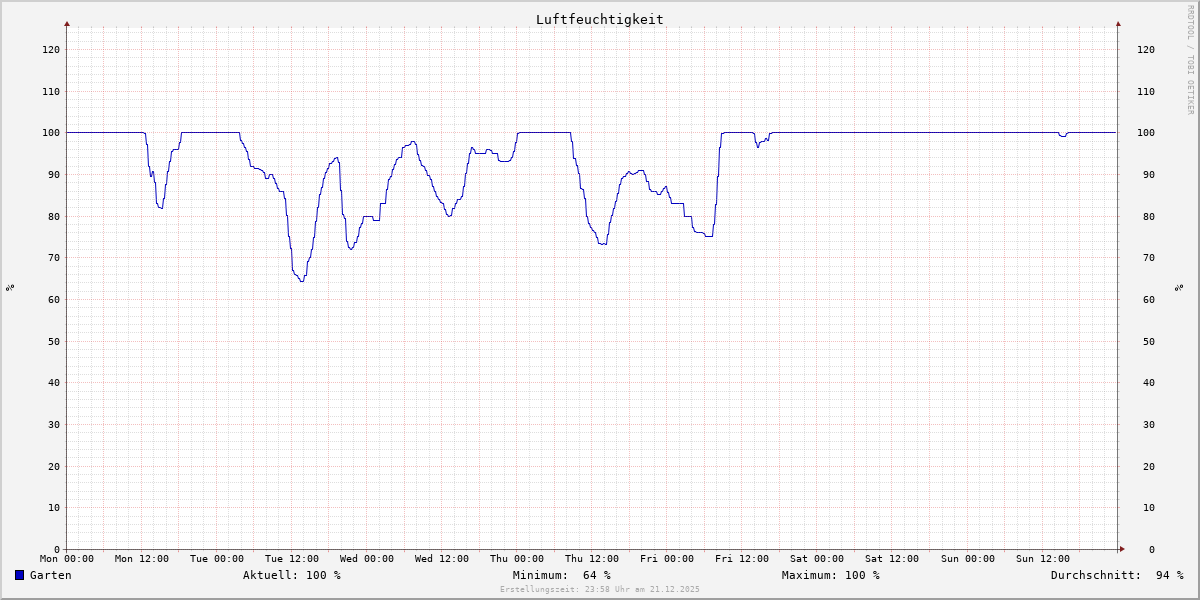Viewport: 1200px width, 600px height.
Task: Click the "Wed 00:00" time axis label
Action: pyautogui.click(x=367, y=559)
